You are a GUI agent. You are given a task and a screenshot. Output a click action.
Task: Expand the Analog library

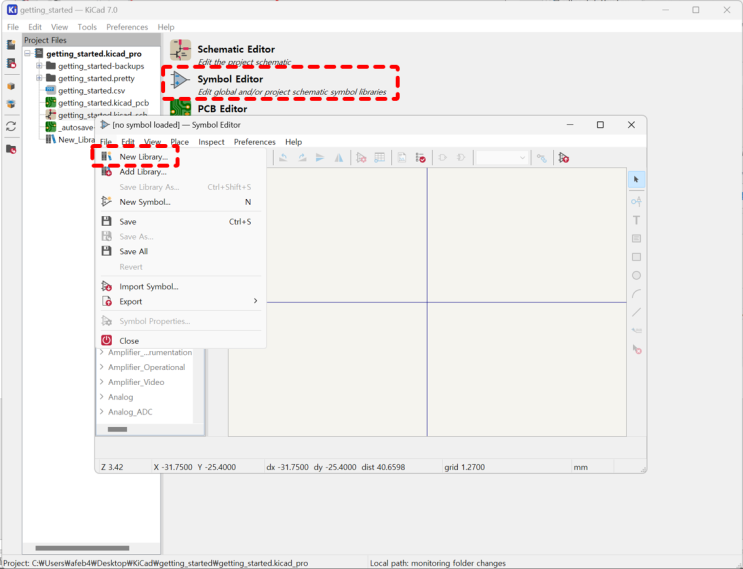click(x=101, y=397)
